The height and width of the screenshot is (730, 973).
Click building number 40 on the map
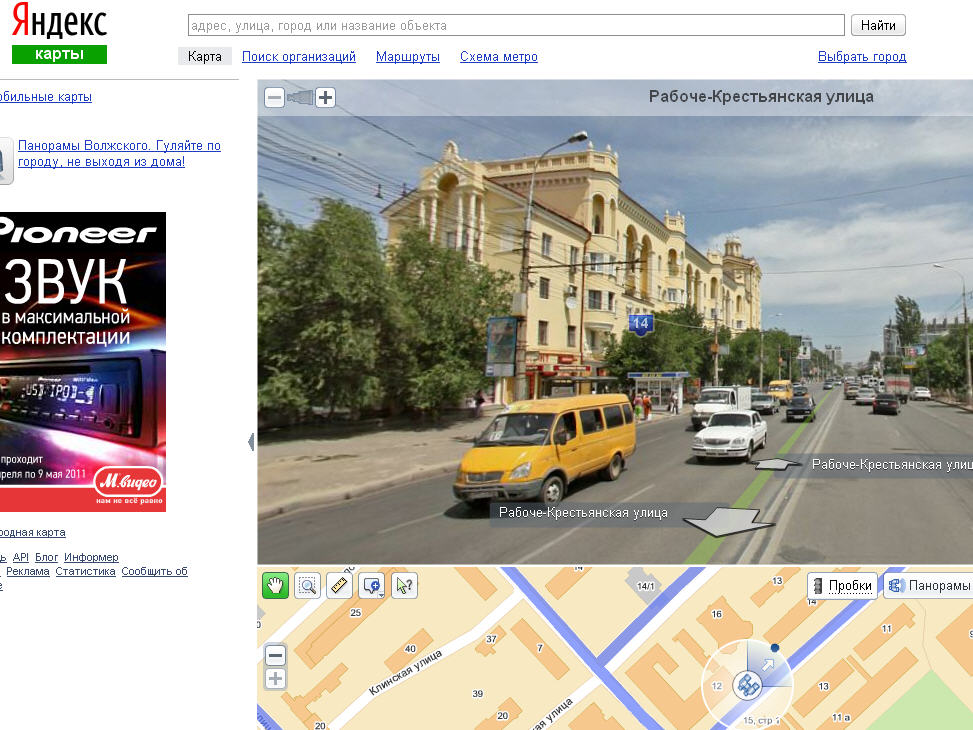pos(410,649)
